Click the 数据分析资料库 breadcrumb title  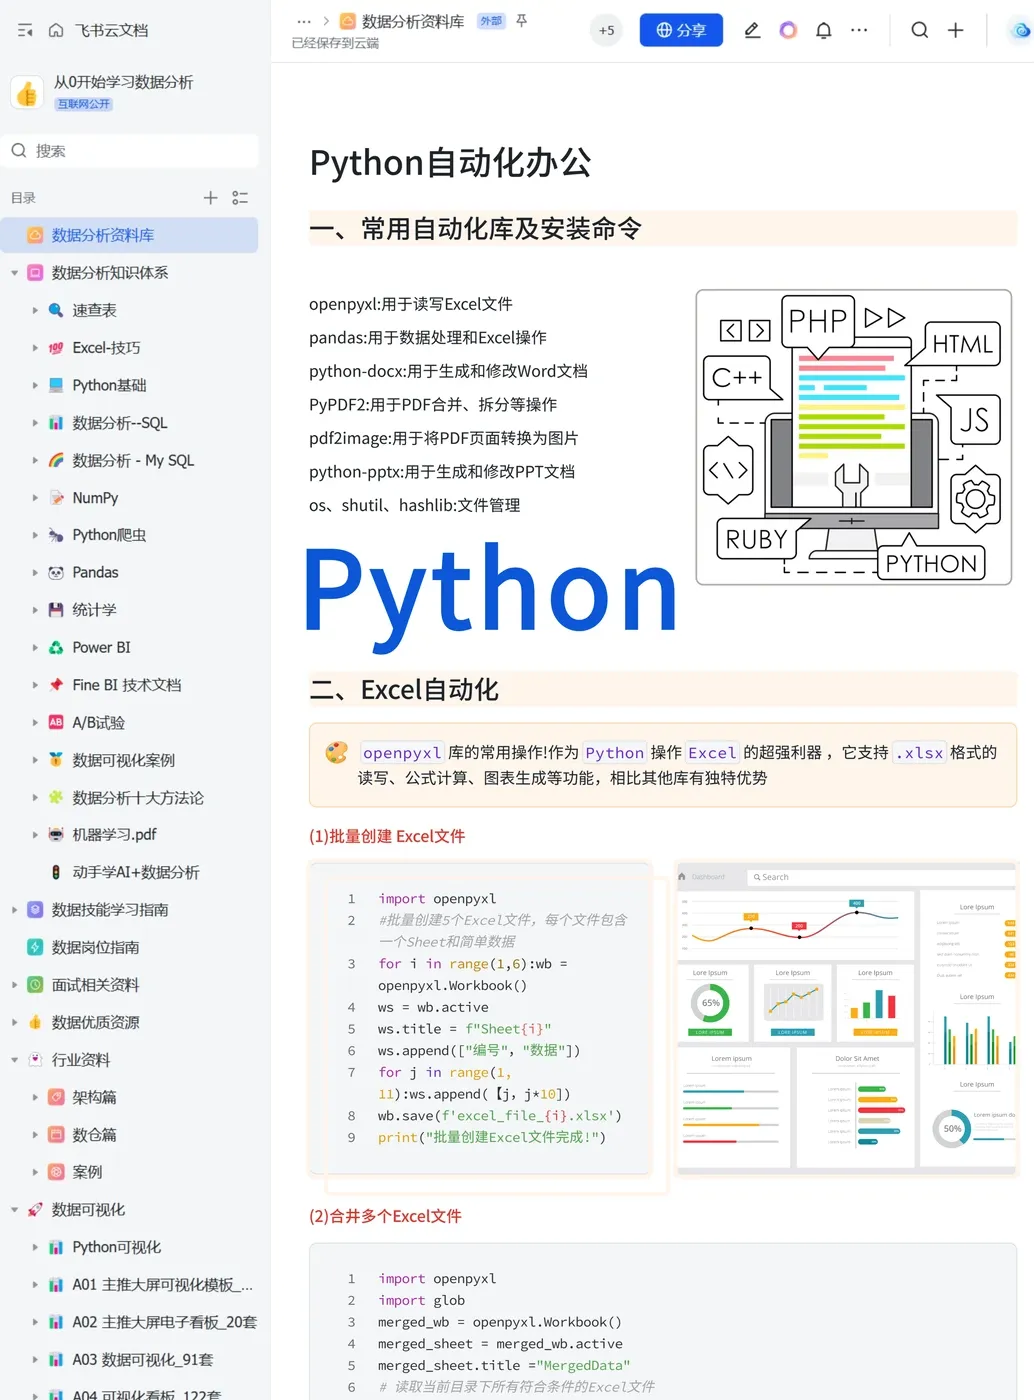coord(413,21)
